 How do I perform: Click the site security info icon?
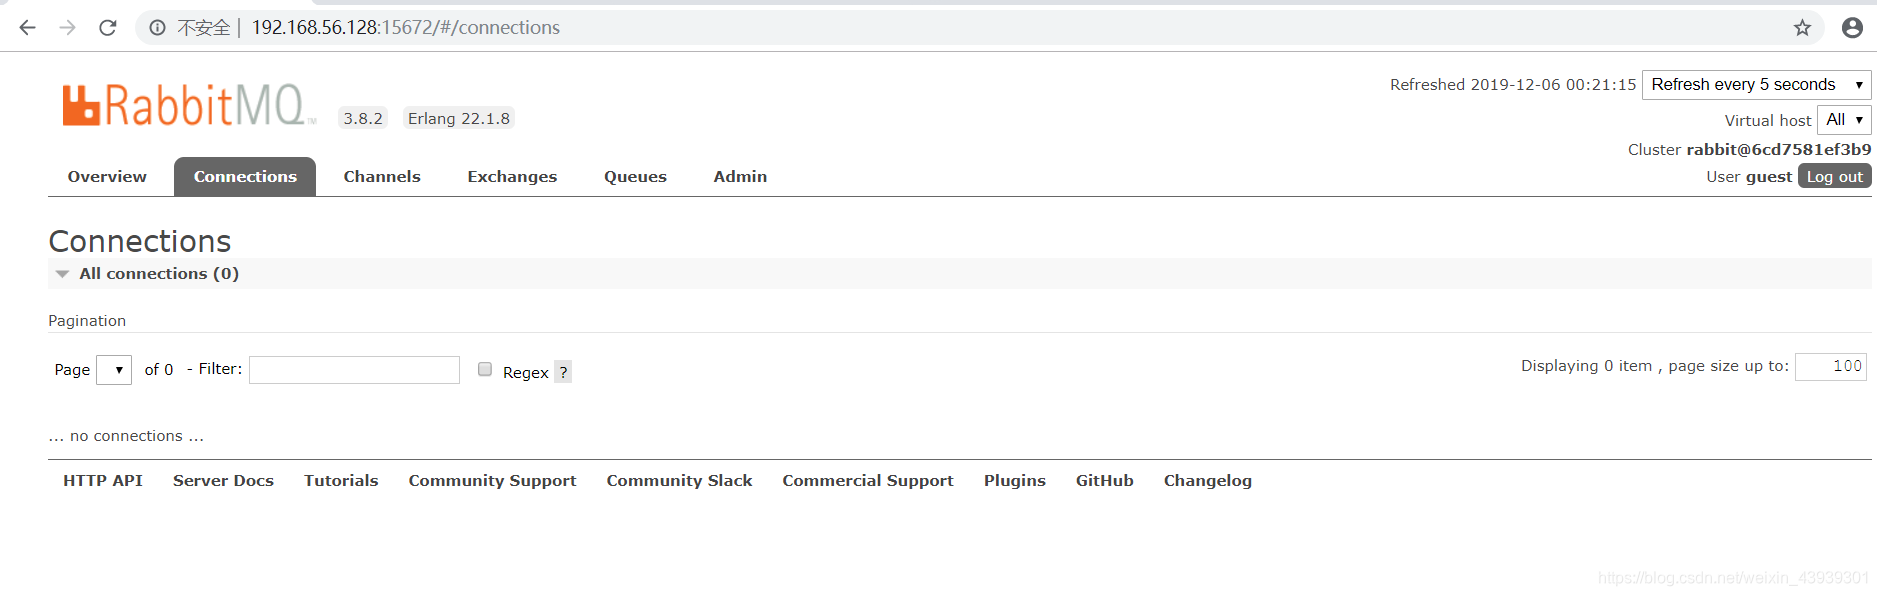coord(157,28)
